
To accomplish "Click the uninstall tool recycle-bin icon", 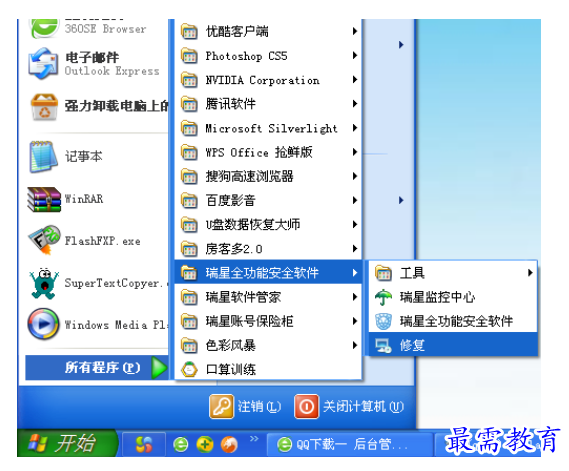I will coord(44,107).
